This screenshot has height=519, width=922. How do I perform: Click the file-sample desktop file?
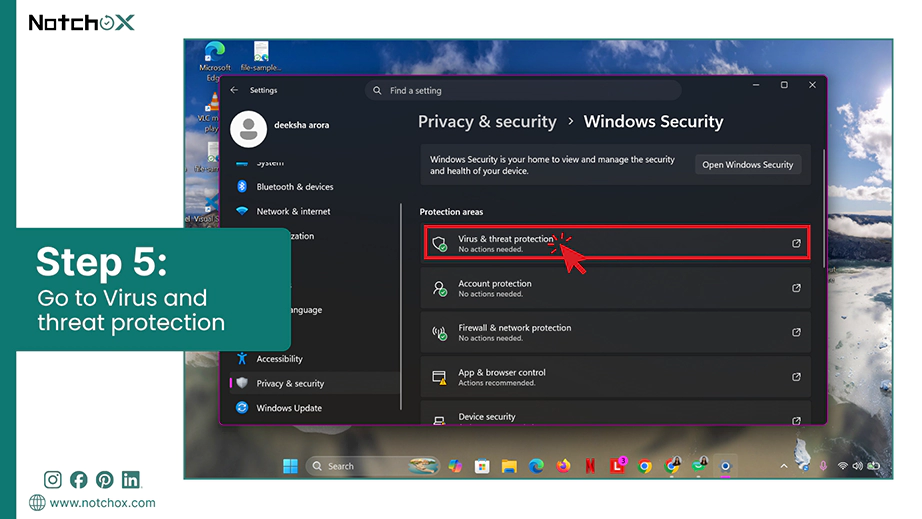[261, 56]
